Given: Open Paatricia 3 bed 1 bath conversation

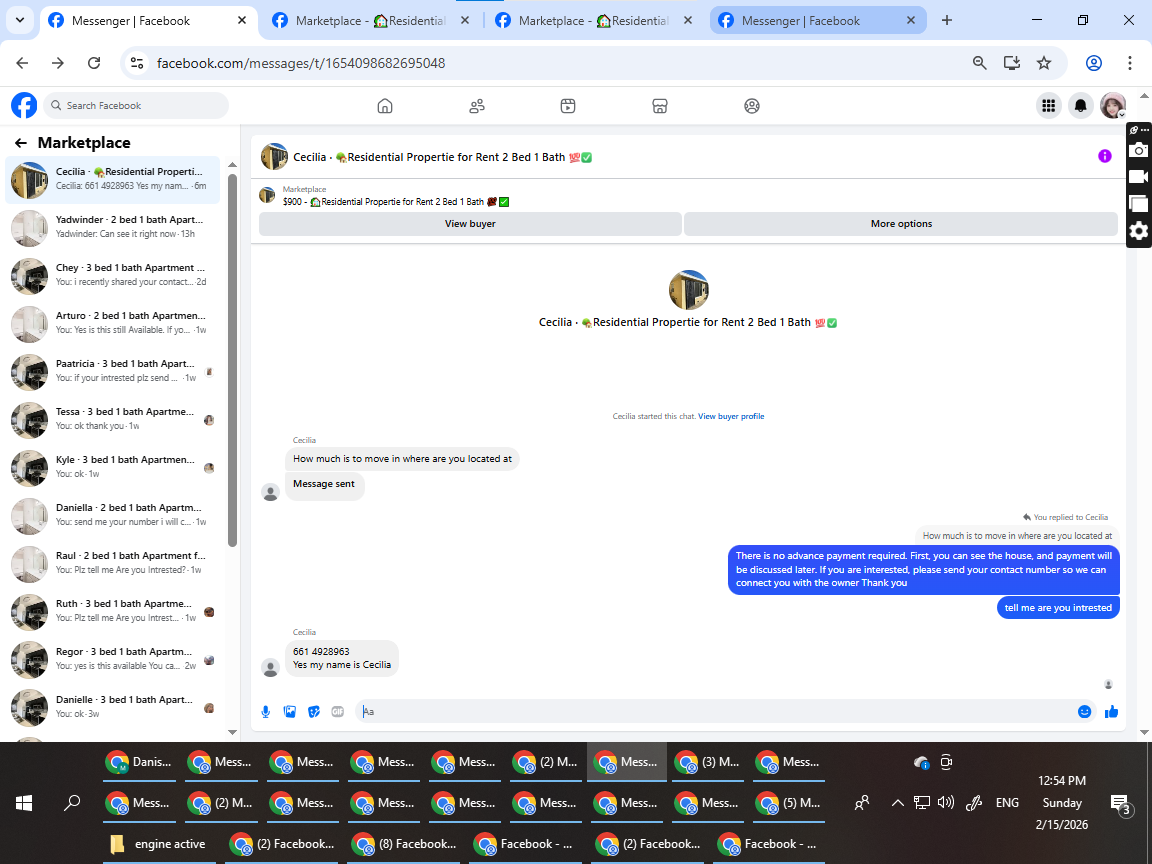Looking at the screenshot, I should tap(112, 372).
